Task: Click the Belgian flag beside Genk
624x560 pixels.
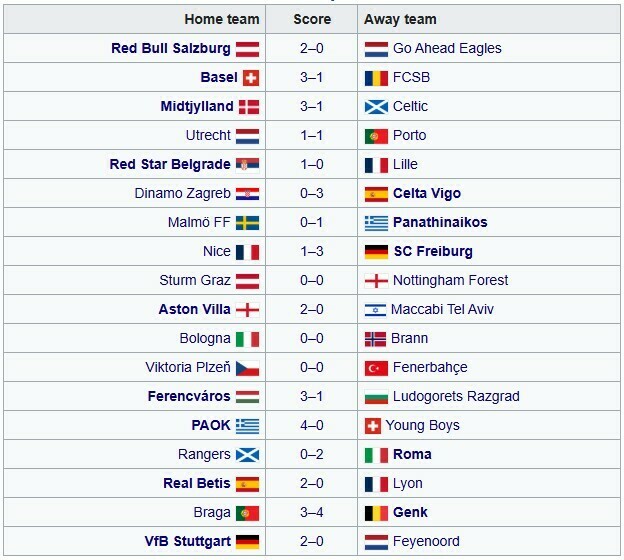Action: (x=376, y=512)
